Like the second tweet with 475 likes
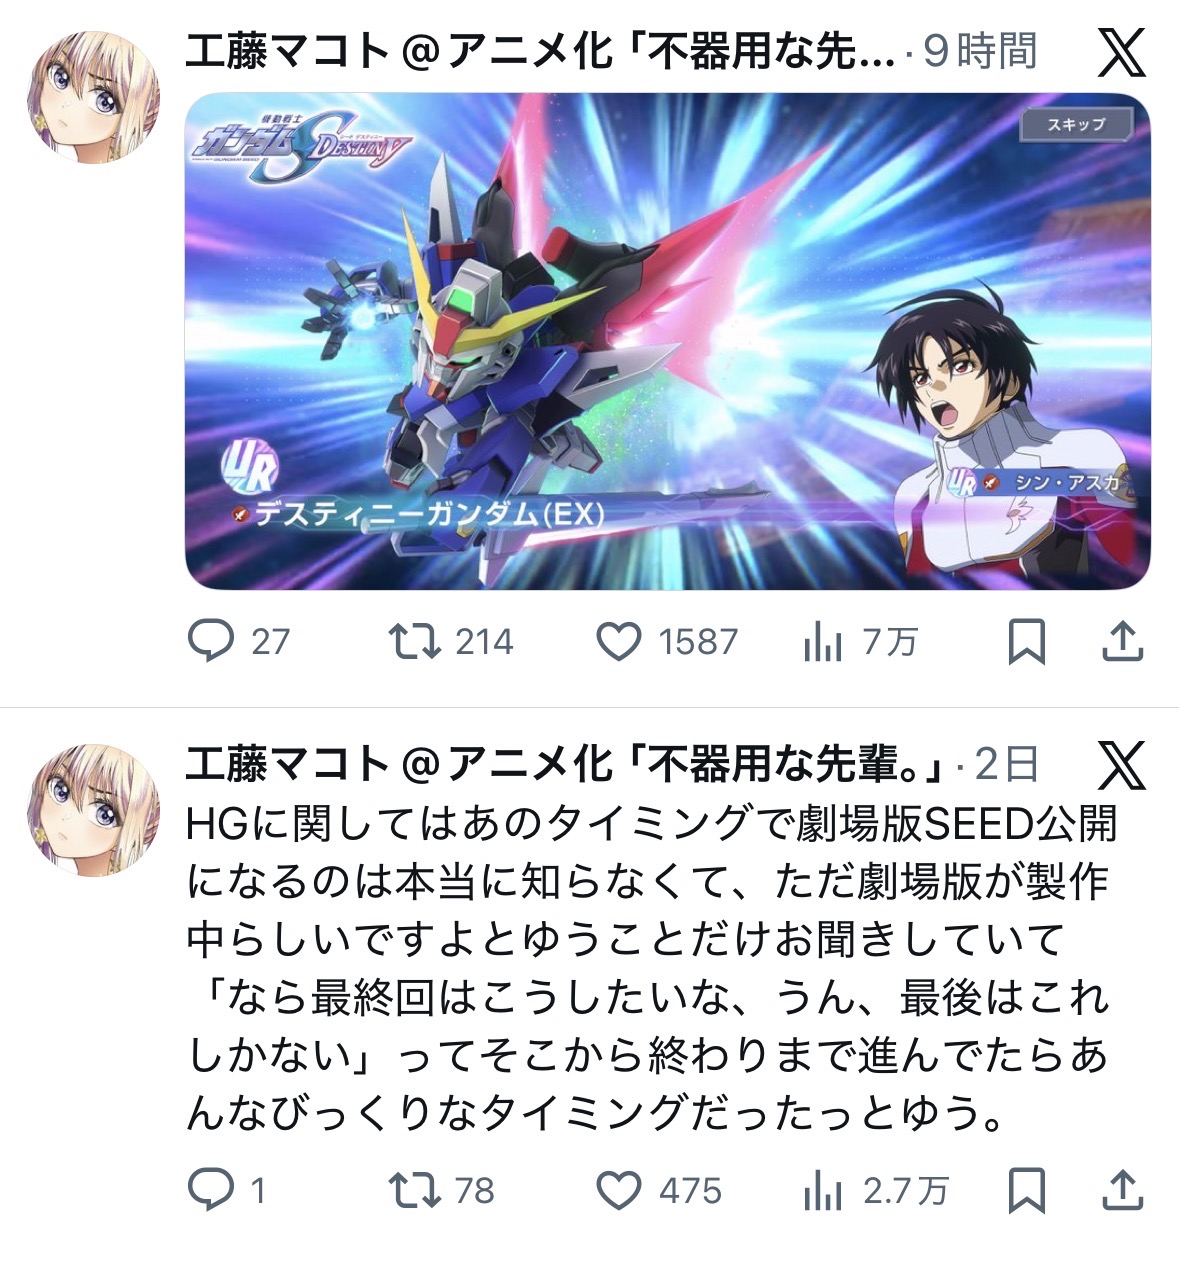The image size is (1179, 1278). [x=619, y=1190]
